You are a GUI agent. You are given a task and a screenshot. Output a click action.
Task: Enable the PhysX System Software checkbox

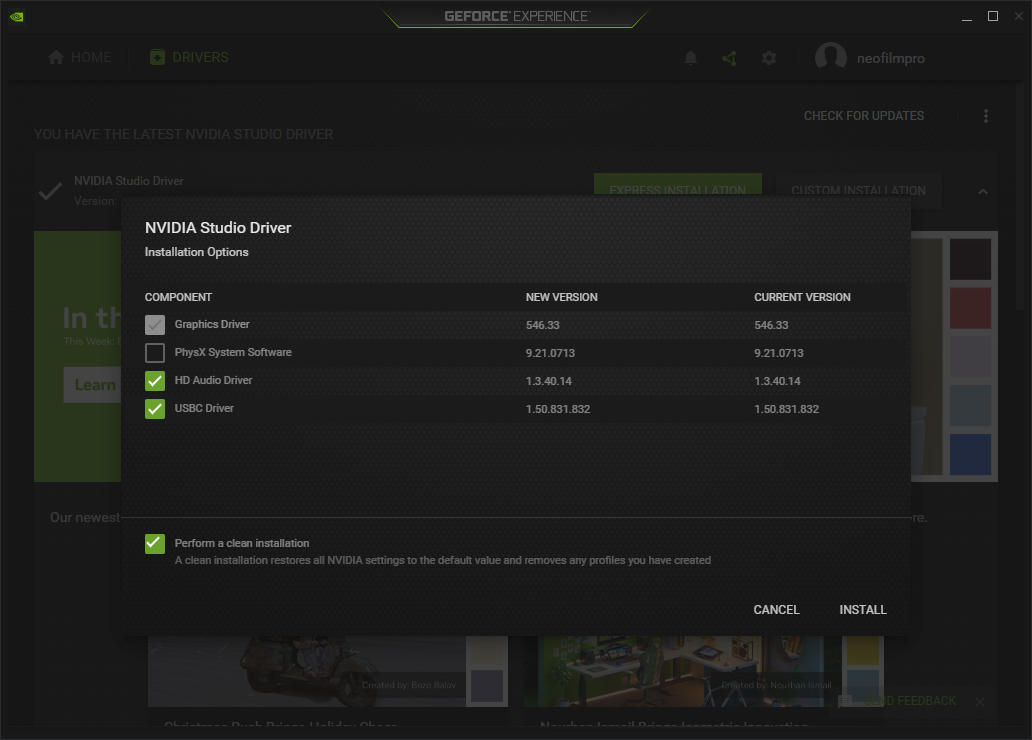pyautogui.click(x=155, y=353)
